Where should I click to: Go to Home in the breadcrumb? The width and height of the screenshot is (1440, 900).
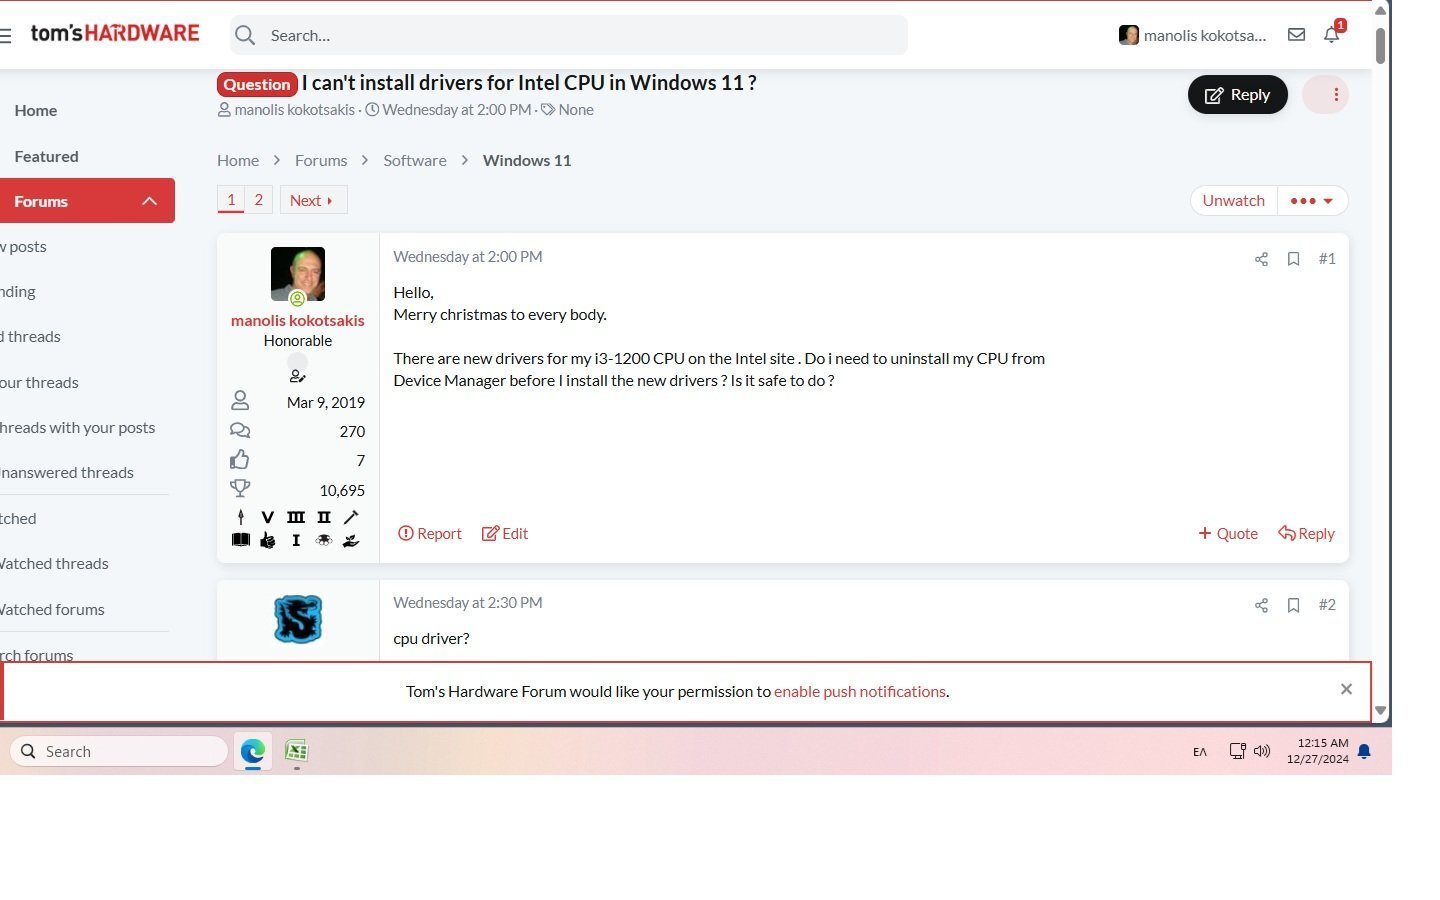(238, 160)
